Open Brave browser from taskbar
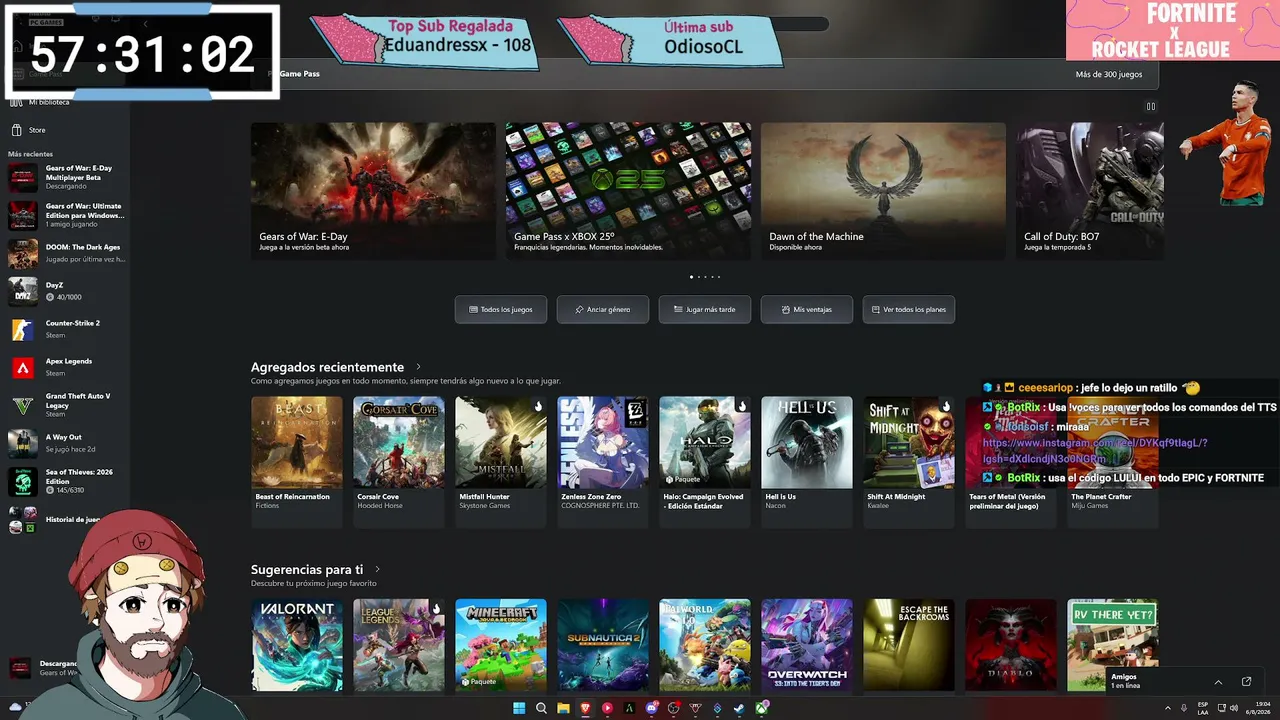1280x720 pixels. point(585,708)
